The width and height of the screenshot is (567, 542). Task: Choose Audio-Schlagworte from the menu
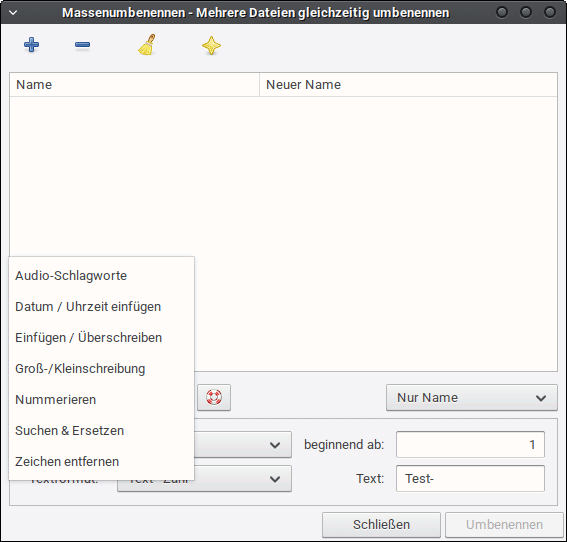[101, 276]
